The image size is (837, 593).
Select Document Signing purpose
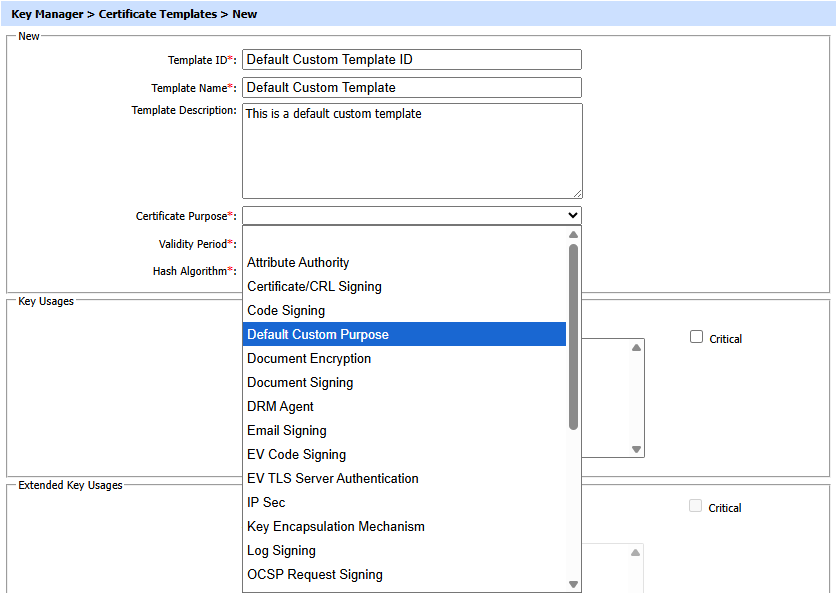coord(300,383)
